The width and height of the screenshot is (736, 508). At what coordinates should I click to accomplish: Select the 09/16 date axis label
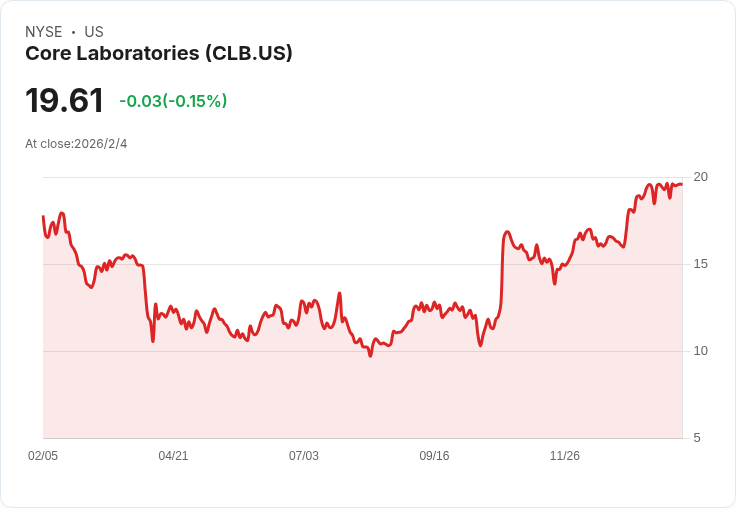(x=434, y=456)
